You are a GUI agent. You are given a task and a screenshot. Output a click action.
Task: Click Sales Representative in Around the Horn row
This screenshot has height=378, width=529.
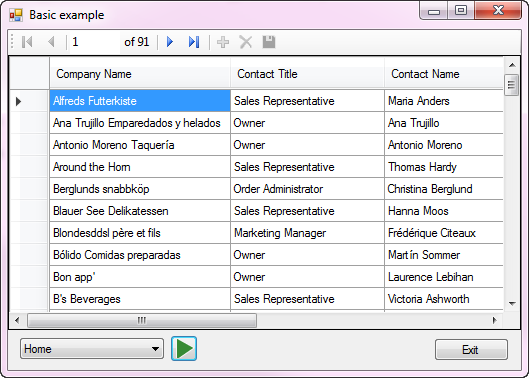(x=307, y=167)
